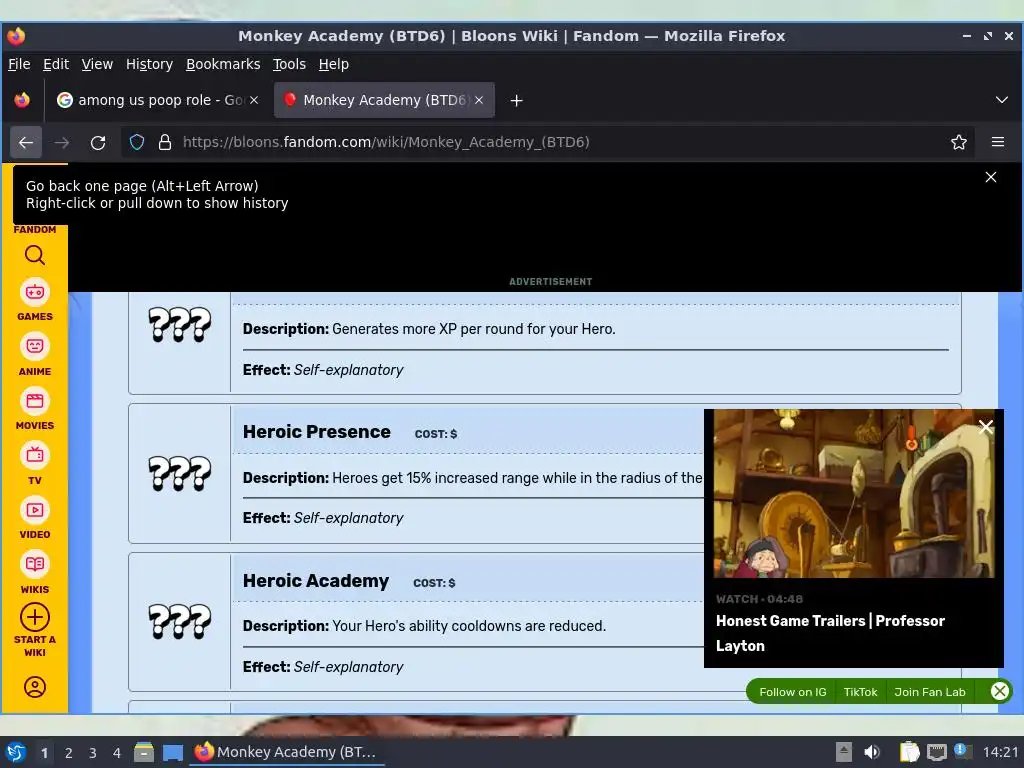Click the ??? image above Heroic Presence
The height and width of the screenshot is (768, 1024).
pos(180,325)
